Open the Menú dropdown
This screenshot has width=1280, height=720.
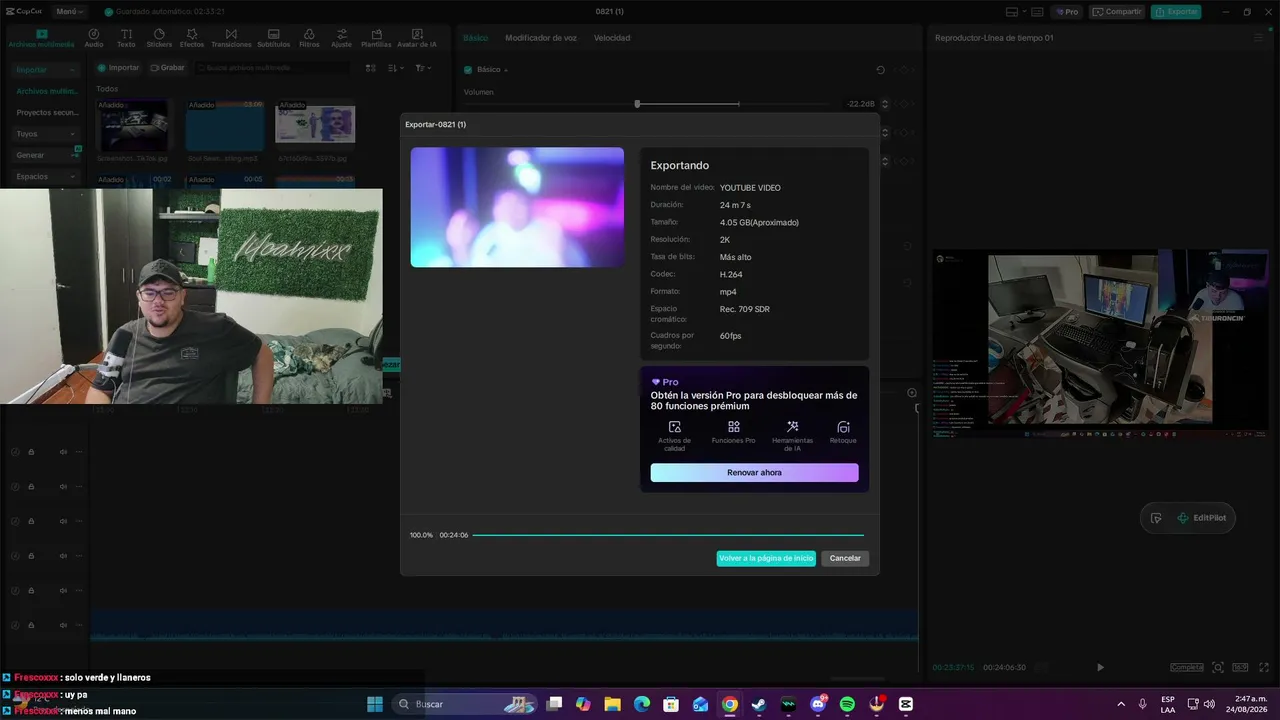(70, 12)
